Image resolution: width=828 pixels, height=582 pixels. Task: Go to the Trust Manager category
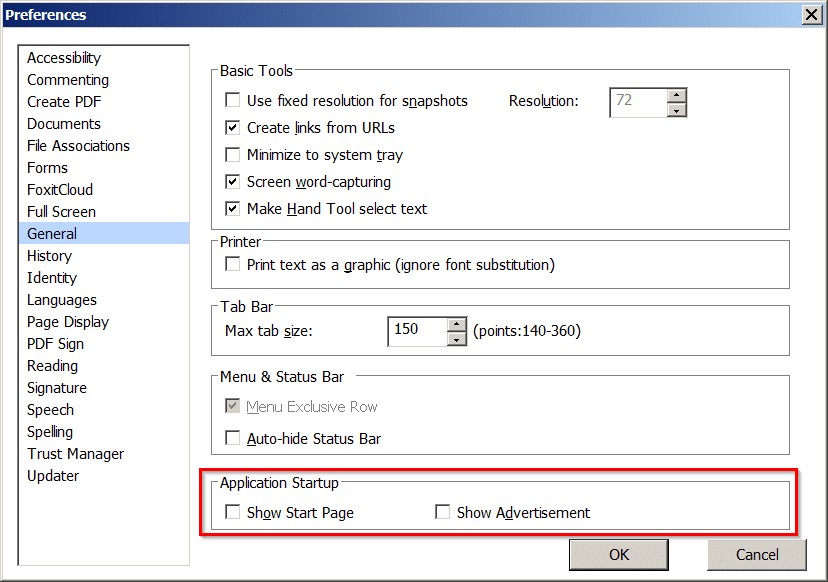click(76, 454)
